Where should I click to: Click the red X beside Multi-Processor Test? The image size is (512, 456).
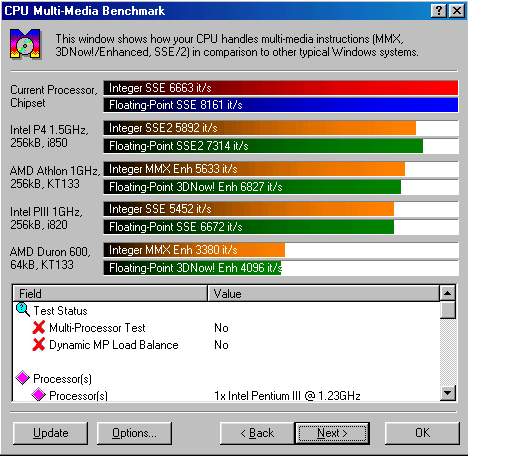pos(39,327)
